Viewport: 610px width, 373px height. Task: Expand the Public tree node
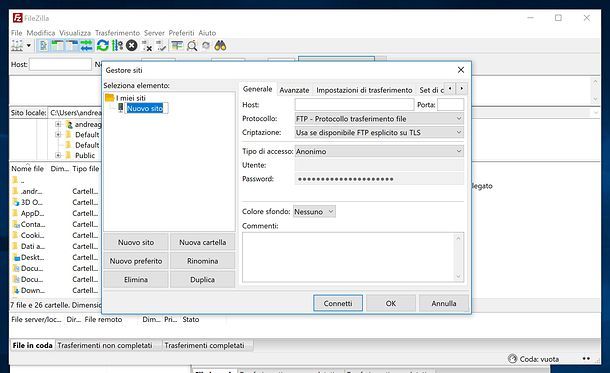(x=58, y=155)
